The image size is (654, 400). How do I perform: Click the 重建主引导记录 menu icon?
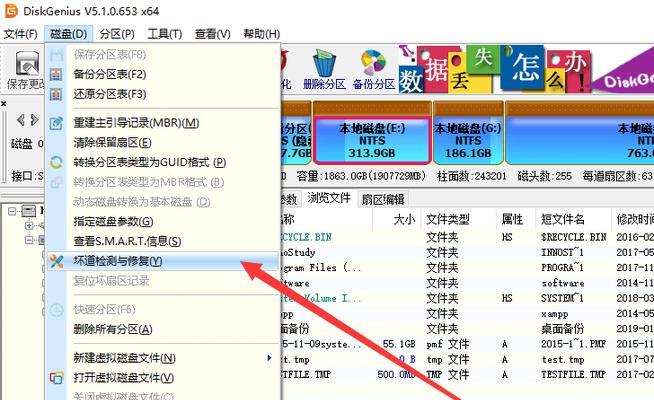56,123
